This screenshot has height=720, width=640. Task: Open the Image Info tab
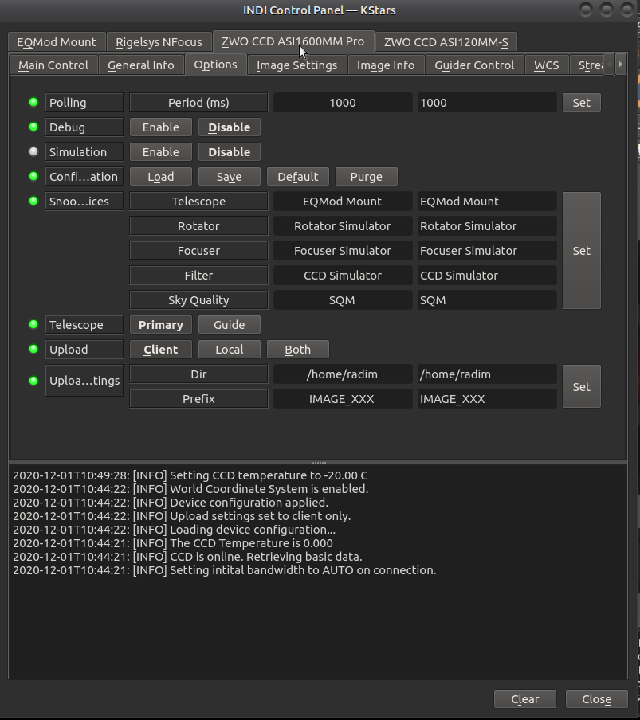coord(386,65)
